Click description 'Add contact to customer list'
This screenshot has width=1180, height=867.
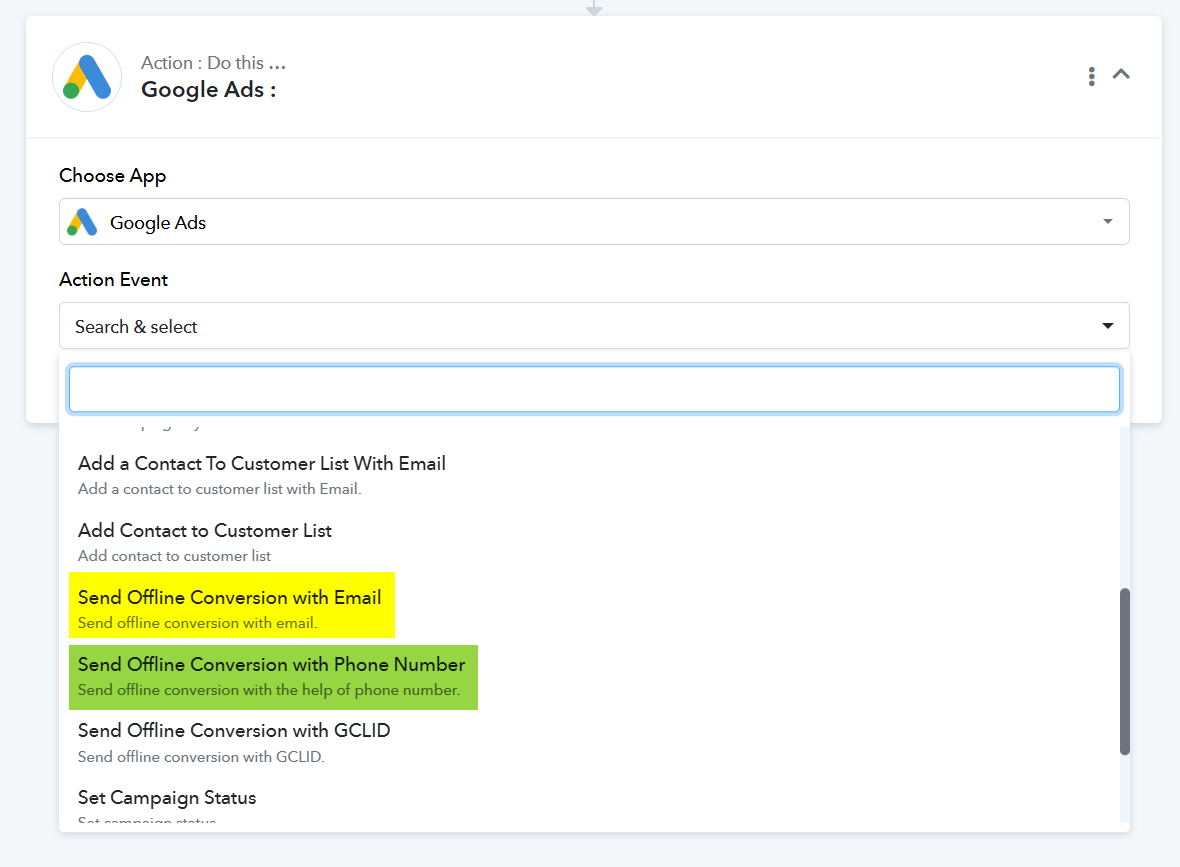pos(175,555)
